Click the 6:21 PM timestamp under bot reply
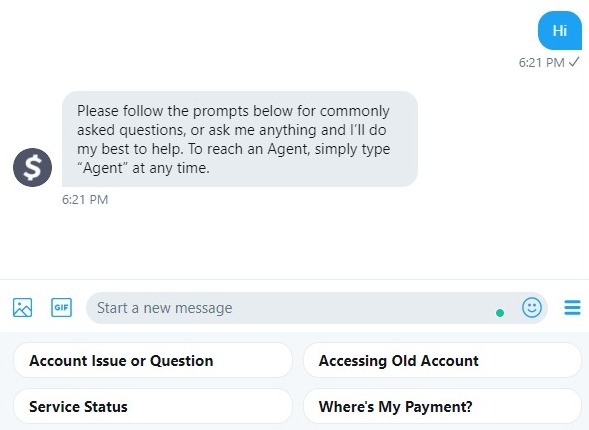The image size is (589, 430). point(85,199)
